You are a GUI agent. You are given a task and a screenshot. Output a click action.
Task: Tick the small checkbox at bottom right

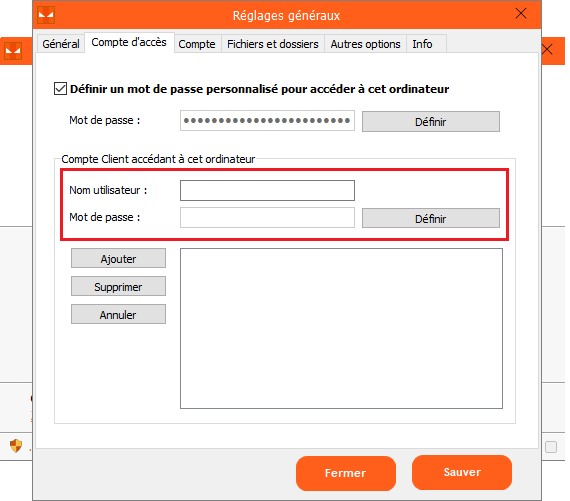551,447
